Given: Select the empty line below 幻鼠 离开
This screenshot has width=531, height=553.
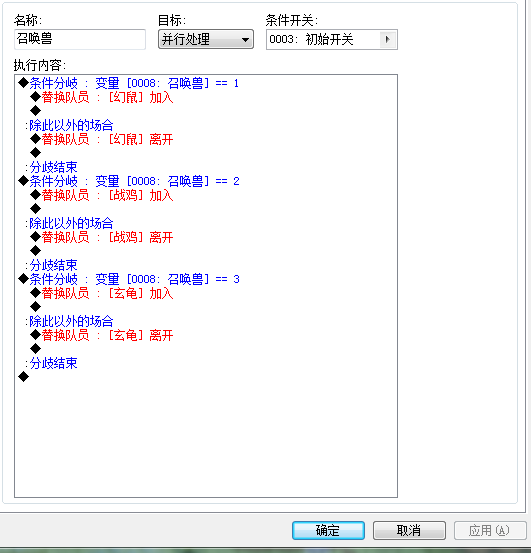Looking at the screenshot, I should click(35, 153).
